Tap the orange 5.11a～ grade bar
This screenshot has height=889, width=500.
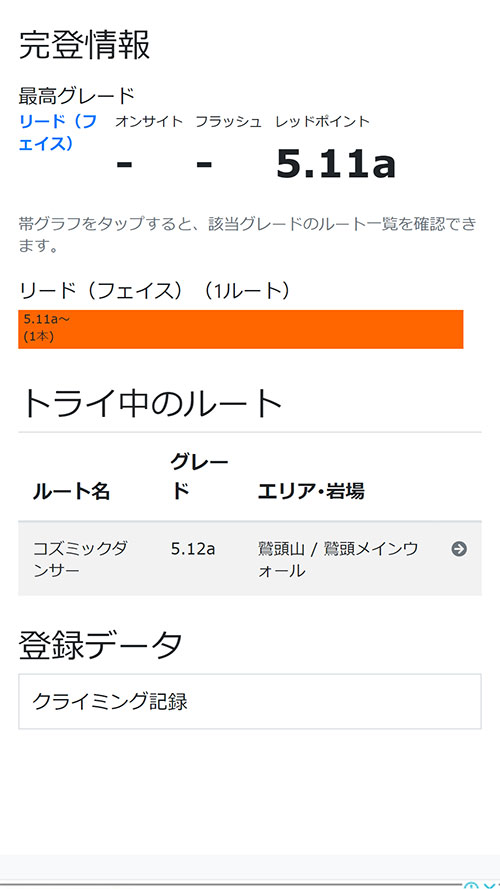[240, 329]
